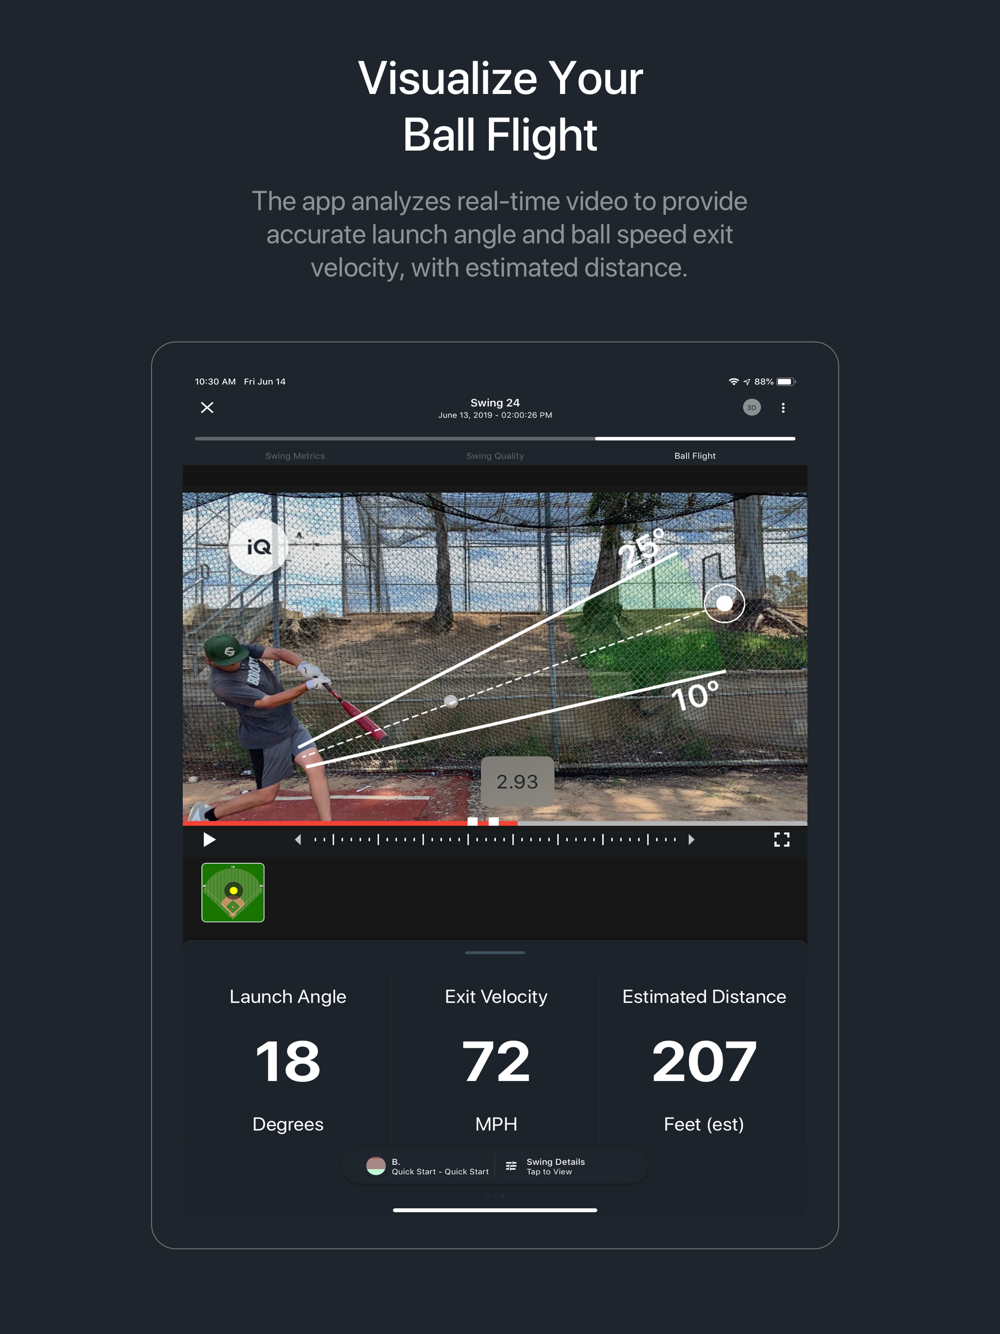Switch to the Swing Quality tab
The height and width of the screenshot is (1334, 1000).
tap(495, 456)
